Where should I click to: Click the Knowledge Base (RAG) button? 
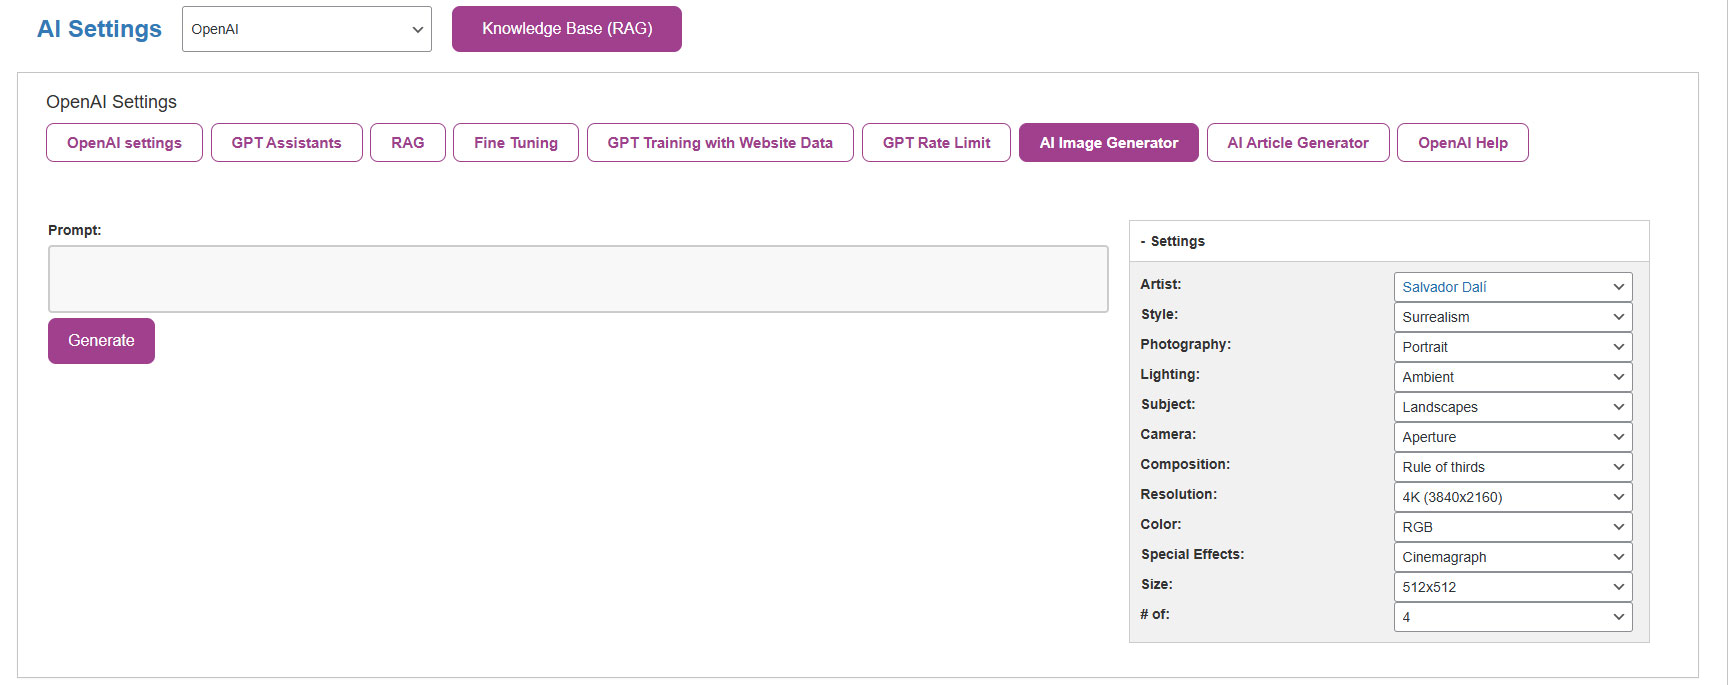click(566, 29)
